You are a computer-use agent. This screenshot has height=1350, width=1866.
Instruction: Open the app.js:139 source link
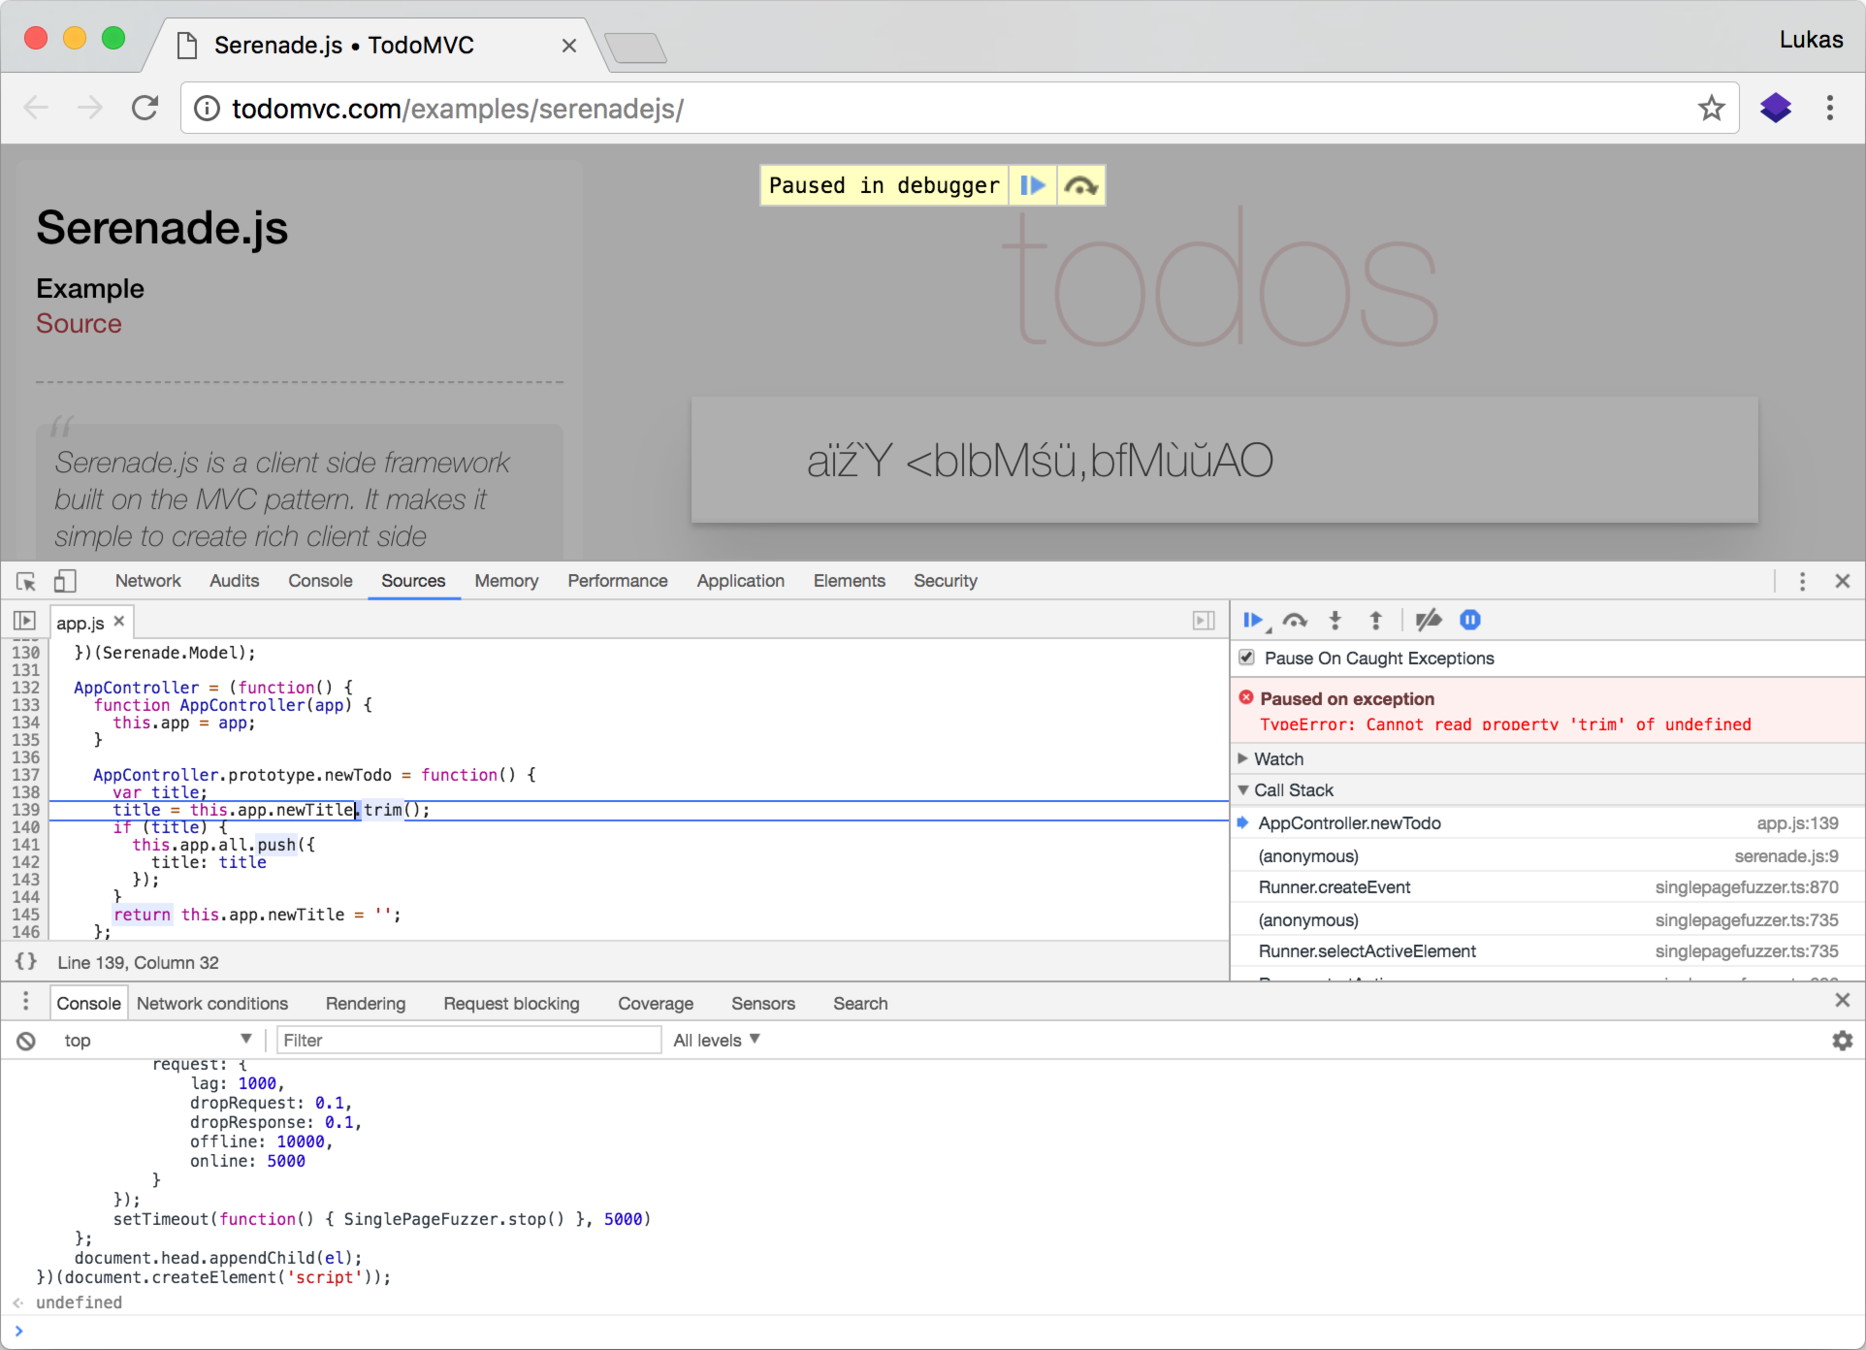click(x=1797, y=823)
